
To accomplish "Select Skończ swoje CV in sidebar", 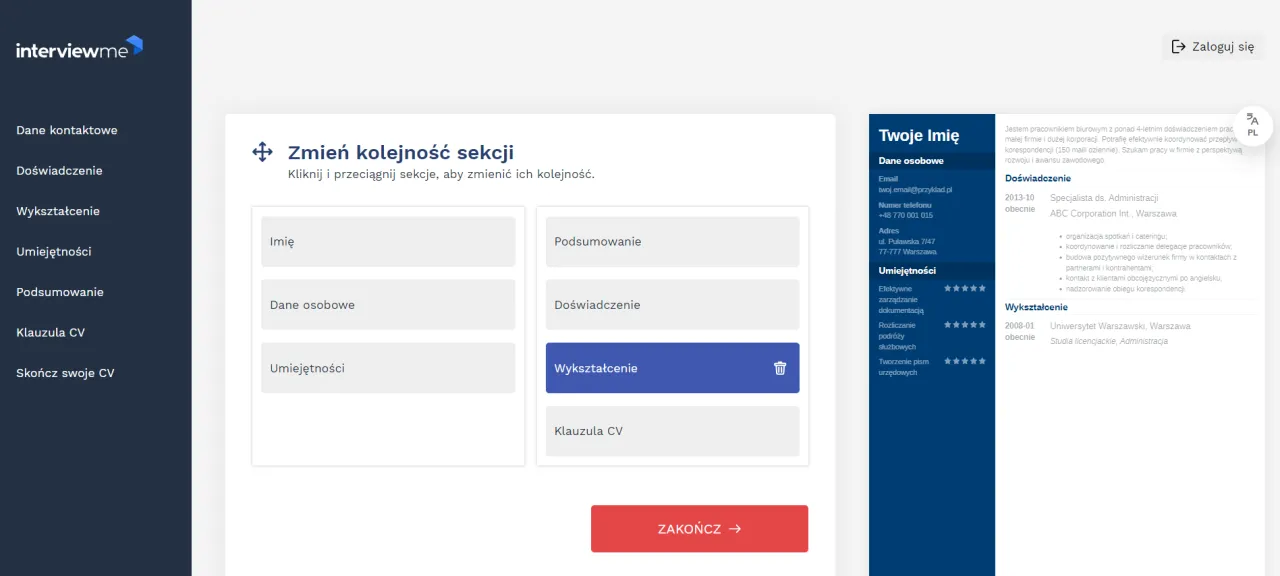I will [65, 373].
